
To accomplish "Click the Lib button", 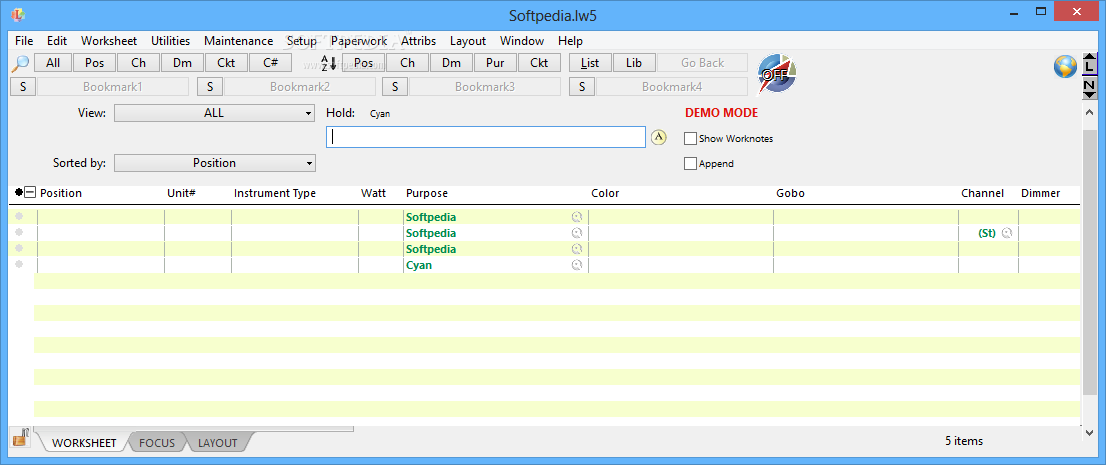I will pyautogui.click(x=634, y=63).
